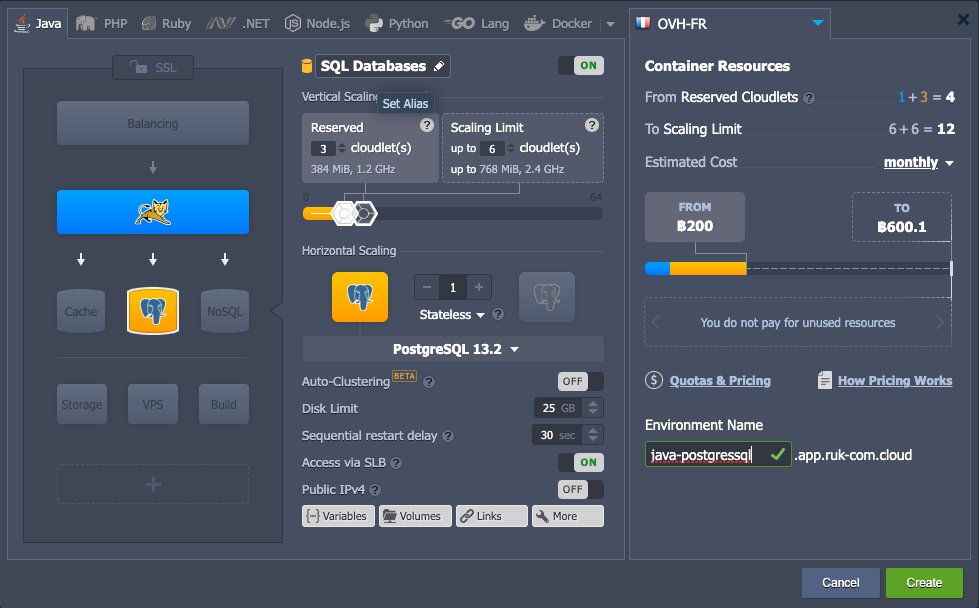Image resolution: width=979 pixels, height=608 pixels.
Task: Adjust Sequential restart delay spinner
Action: coord(593,434)
